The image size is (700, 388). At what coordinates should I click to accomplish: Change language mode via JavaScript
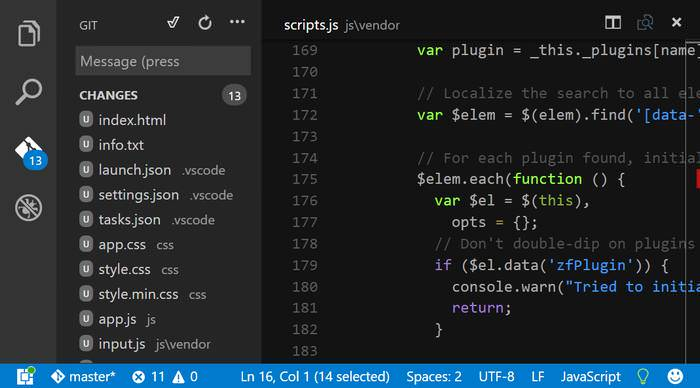[x=591, y=377]
